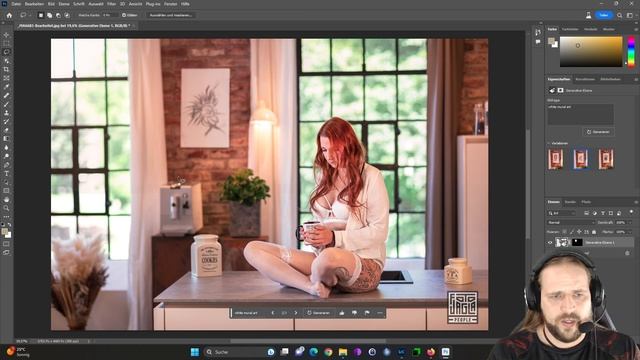Choose Add to Selection mode
Screen dimensions: 640x360
49,15
